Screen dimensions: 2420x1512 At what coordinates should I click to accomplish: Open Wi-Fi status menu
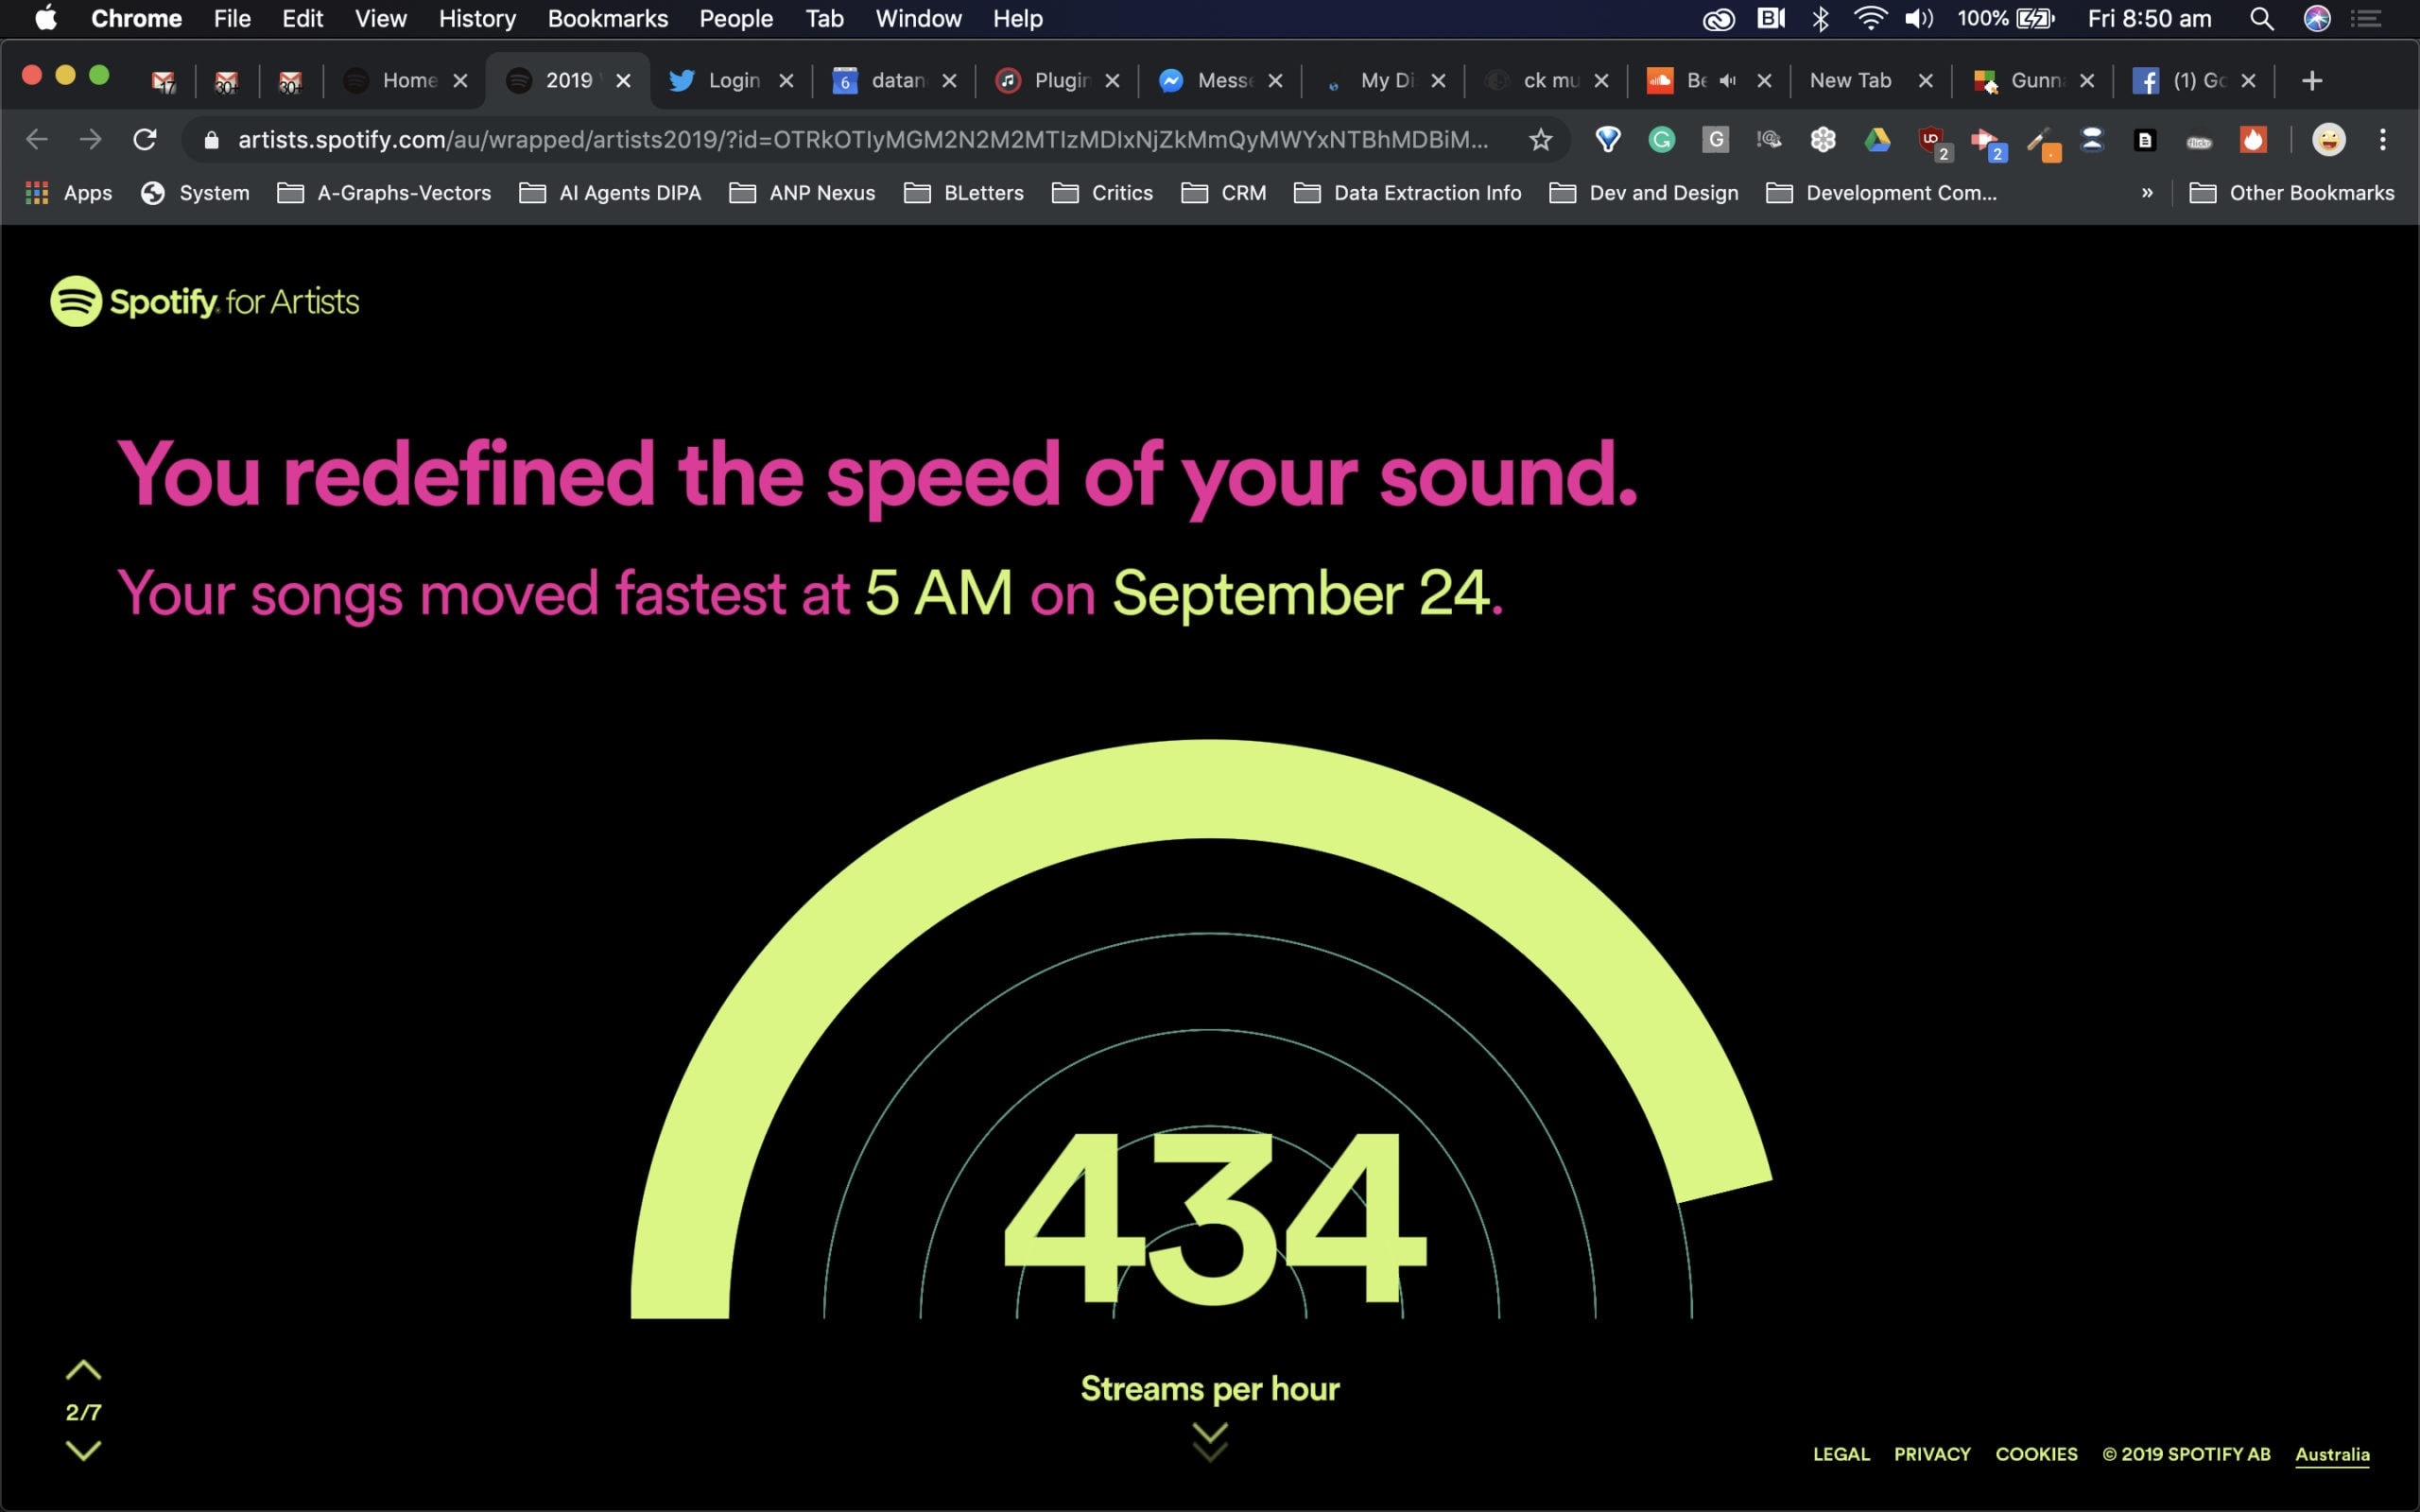(1869, 18)
